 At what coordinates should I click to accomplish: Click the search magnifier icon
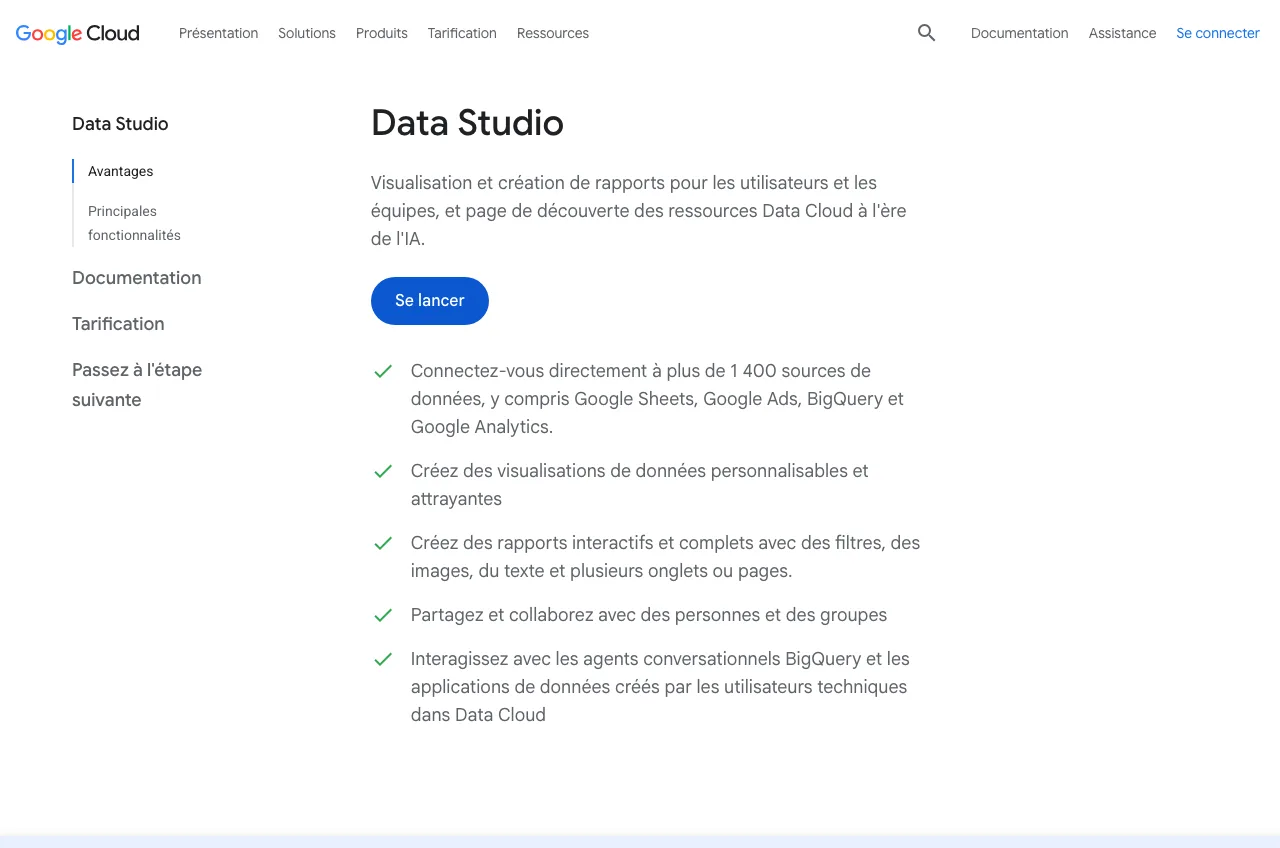927,33
